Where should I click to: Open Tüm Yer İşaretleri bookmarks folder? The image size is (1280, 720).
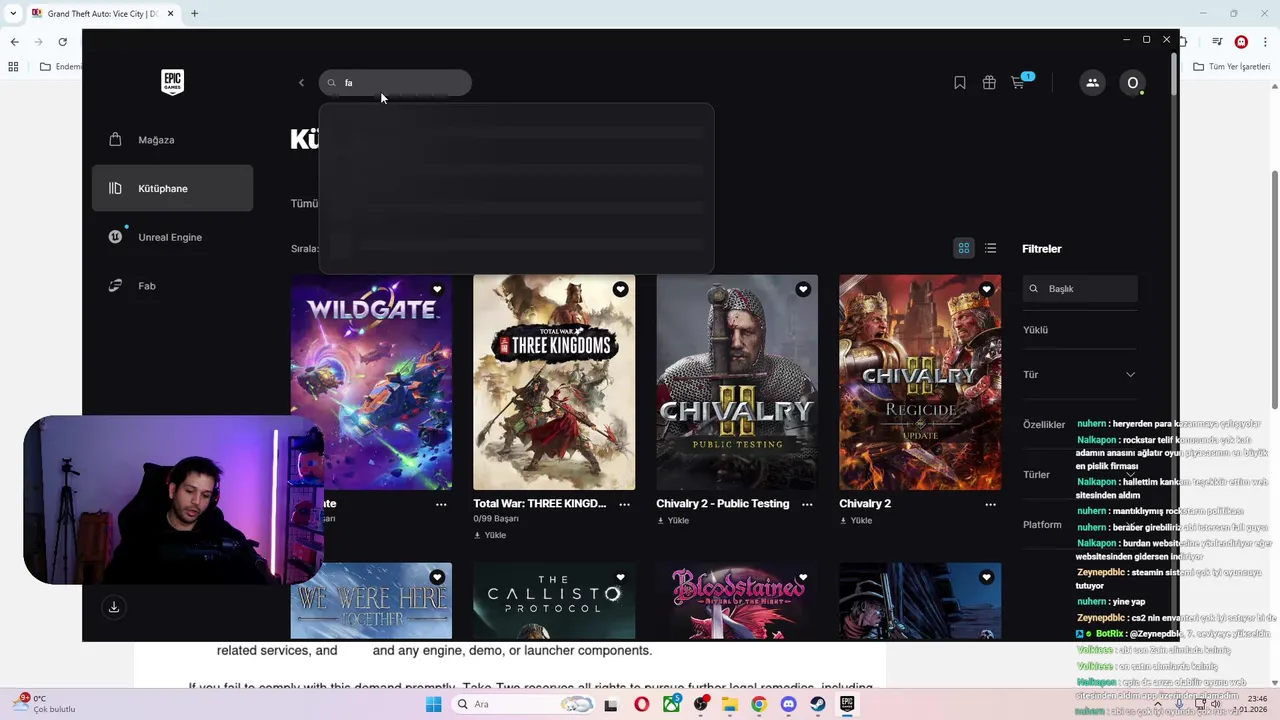click(1232, 67)
